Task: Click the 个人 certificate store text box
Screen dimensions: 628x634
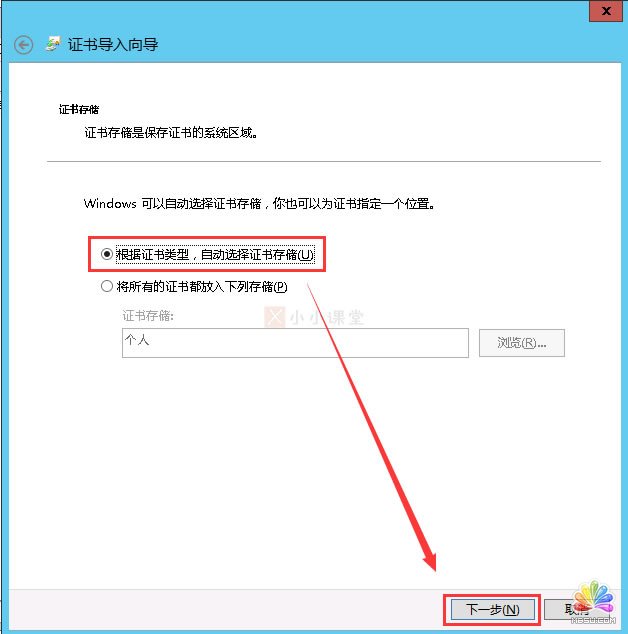Action: click(x=295, y=343)
